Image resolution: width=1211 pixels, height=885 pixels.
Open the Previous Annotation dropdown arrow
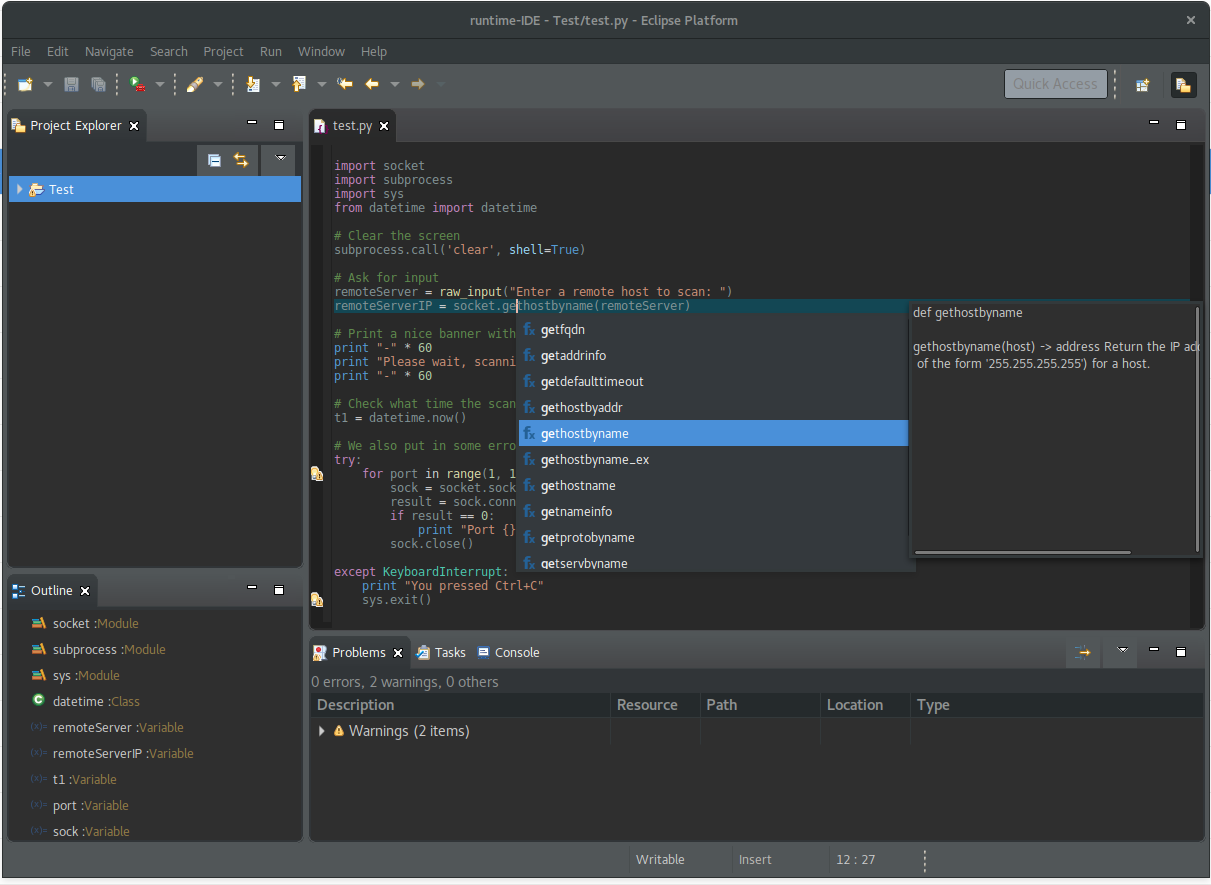click(322, 85)
